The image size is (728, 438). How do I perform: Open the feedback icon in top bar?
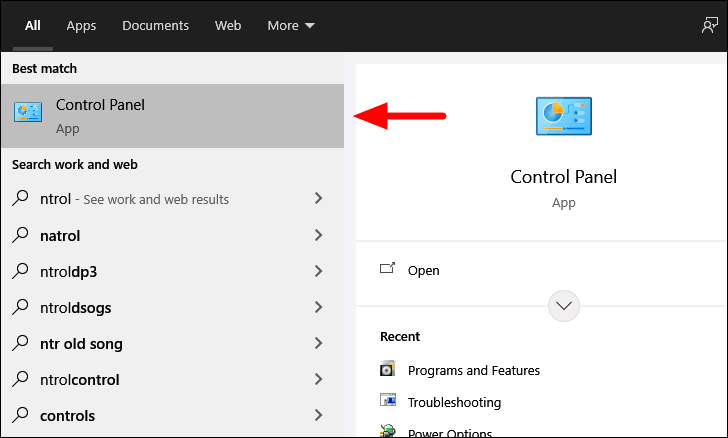tap(709, 25)
